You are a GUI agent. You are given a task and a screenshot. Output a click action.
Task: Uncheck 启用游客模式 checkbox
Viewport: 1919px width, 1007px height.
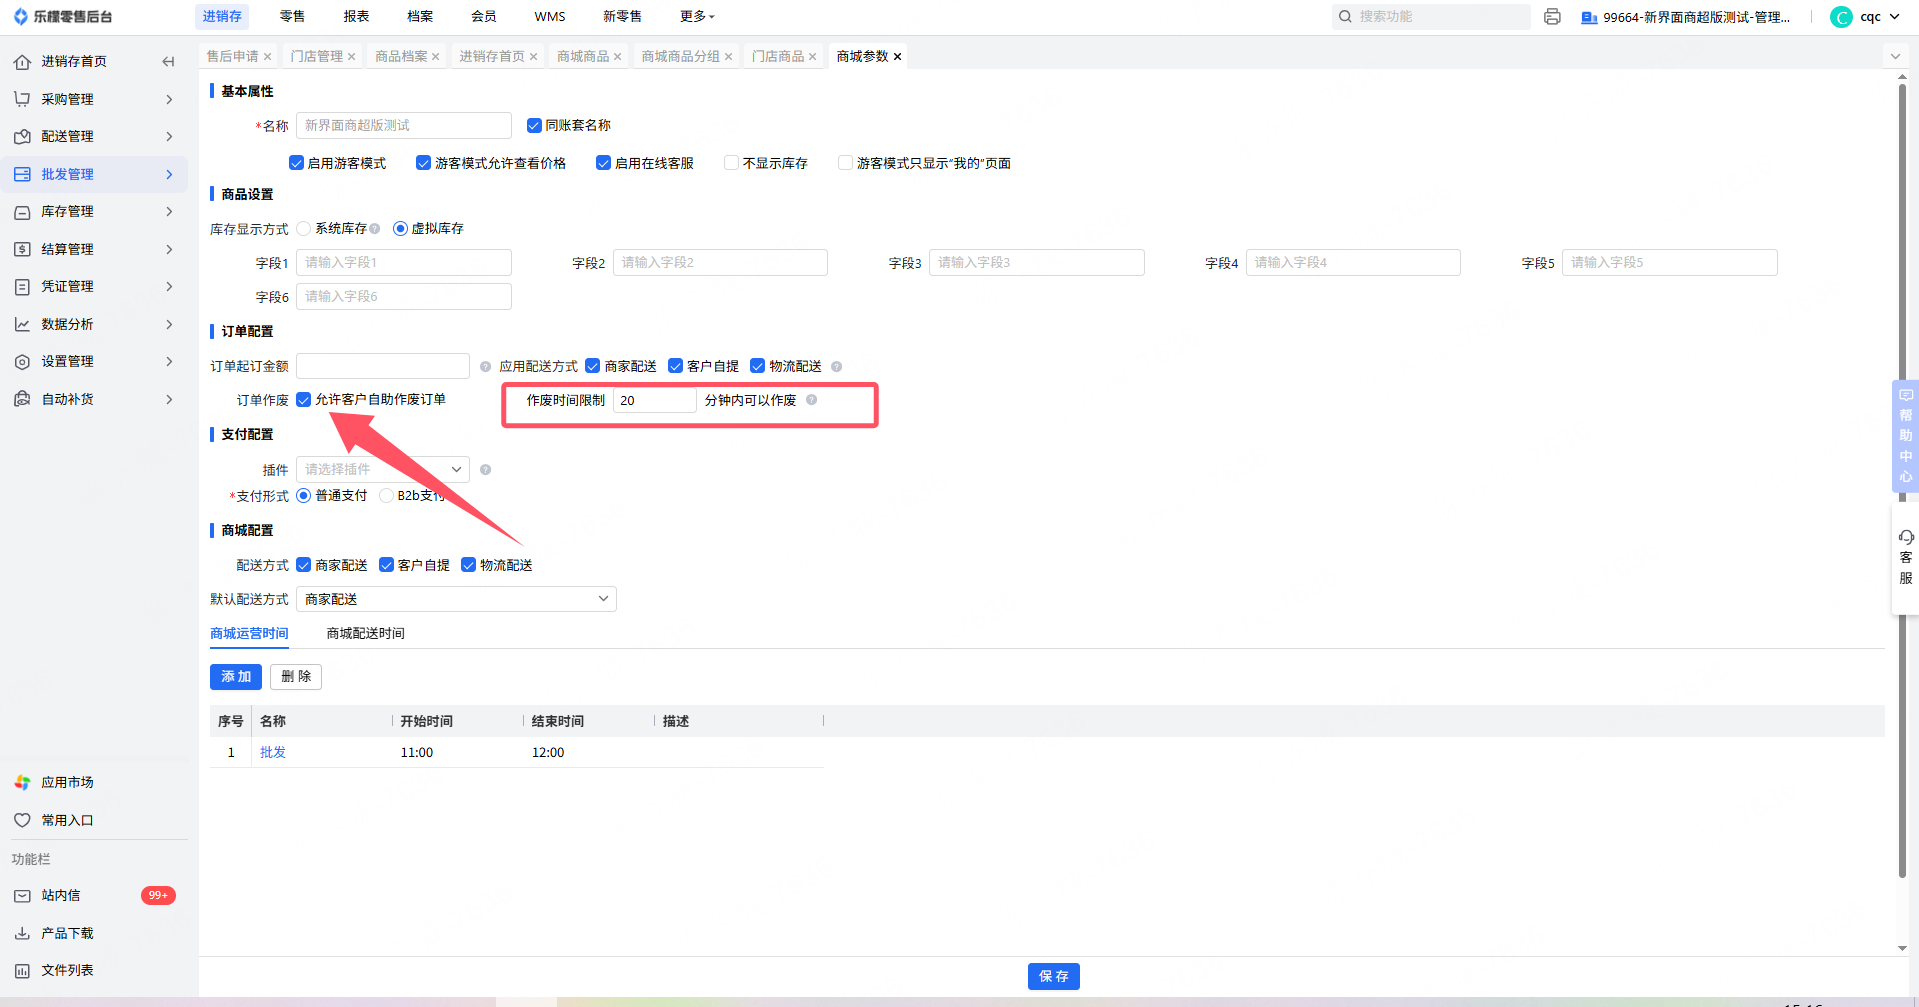pos(296,163)
